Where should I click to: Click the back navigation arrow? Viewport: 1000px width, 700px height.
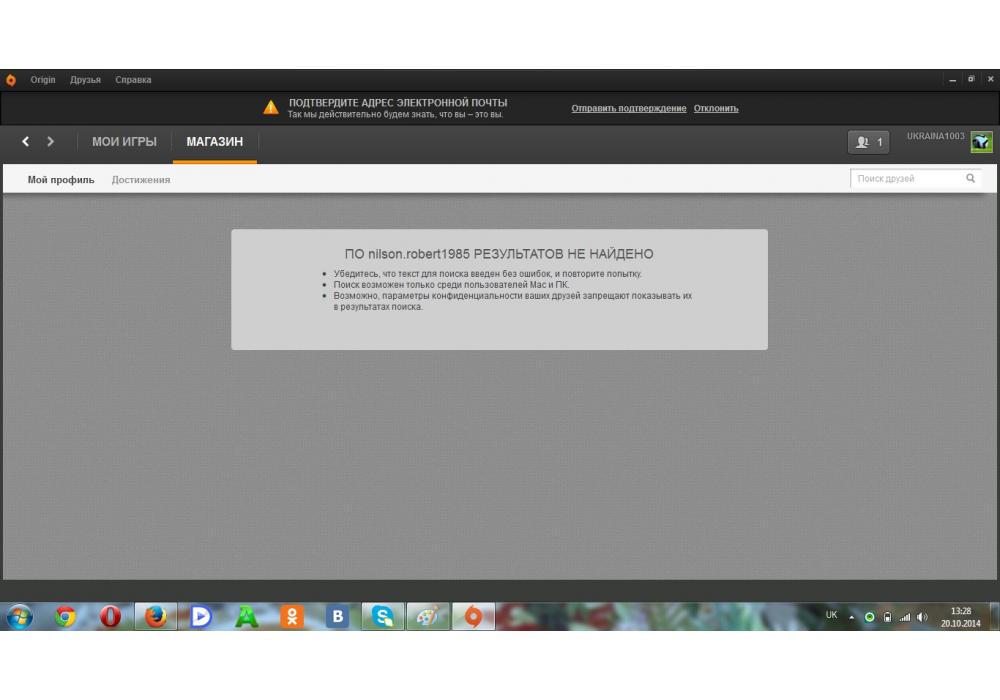27,142
